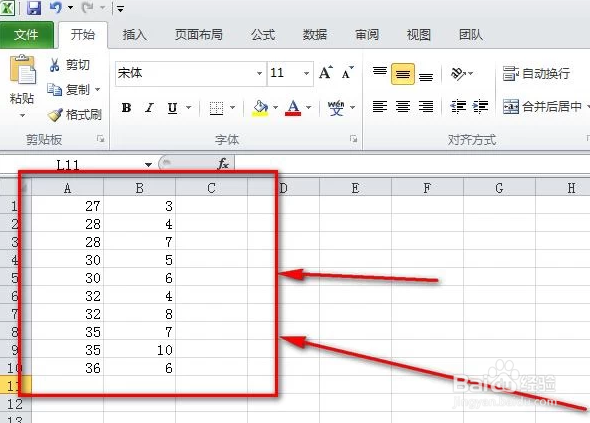Click the Copy icon
This screenshot has width=590, height=423.
click(55, 90)
